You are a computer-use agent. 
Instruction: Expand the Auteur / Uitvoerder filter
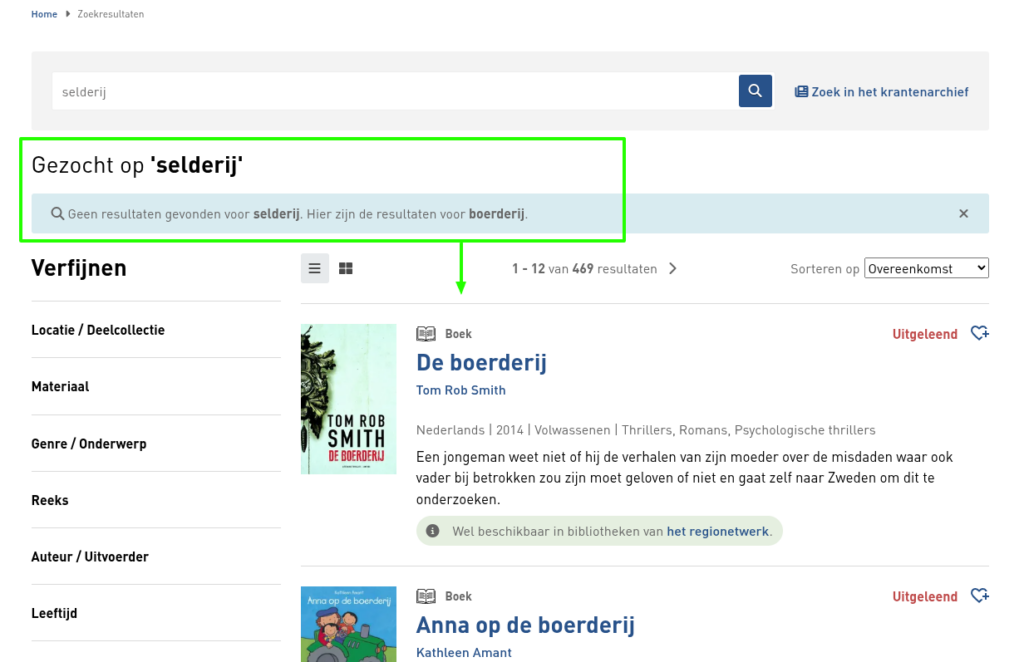click(90, 557)
